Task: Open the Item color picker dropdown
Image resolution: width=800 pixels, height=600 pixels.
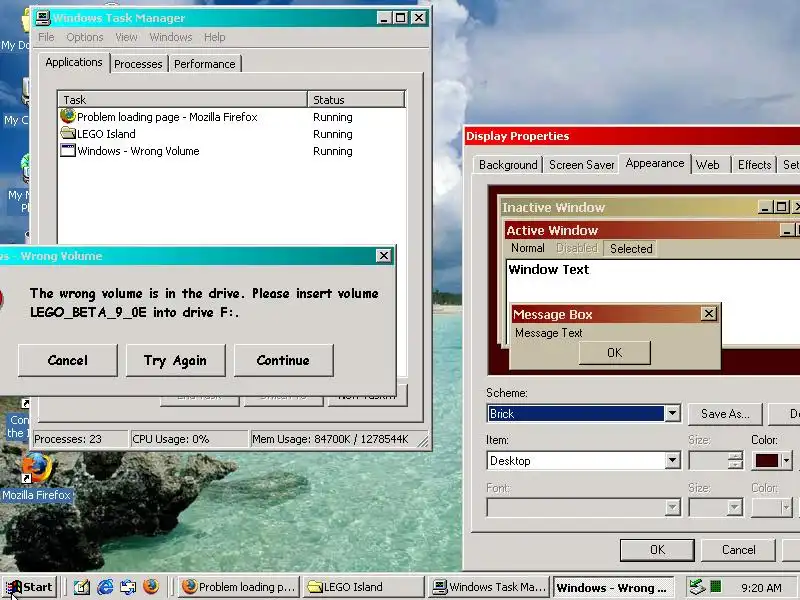Action: pos(772,461)
